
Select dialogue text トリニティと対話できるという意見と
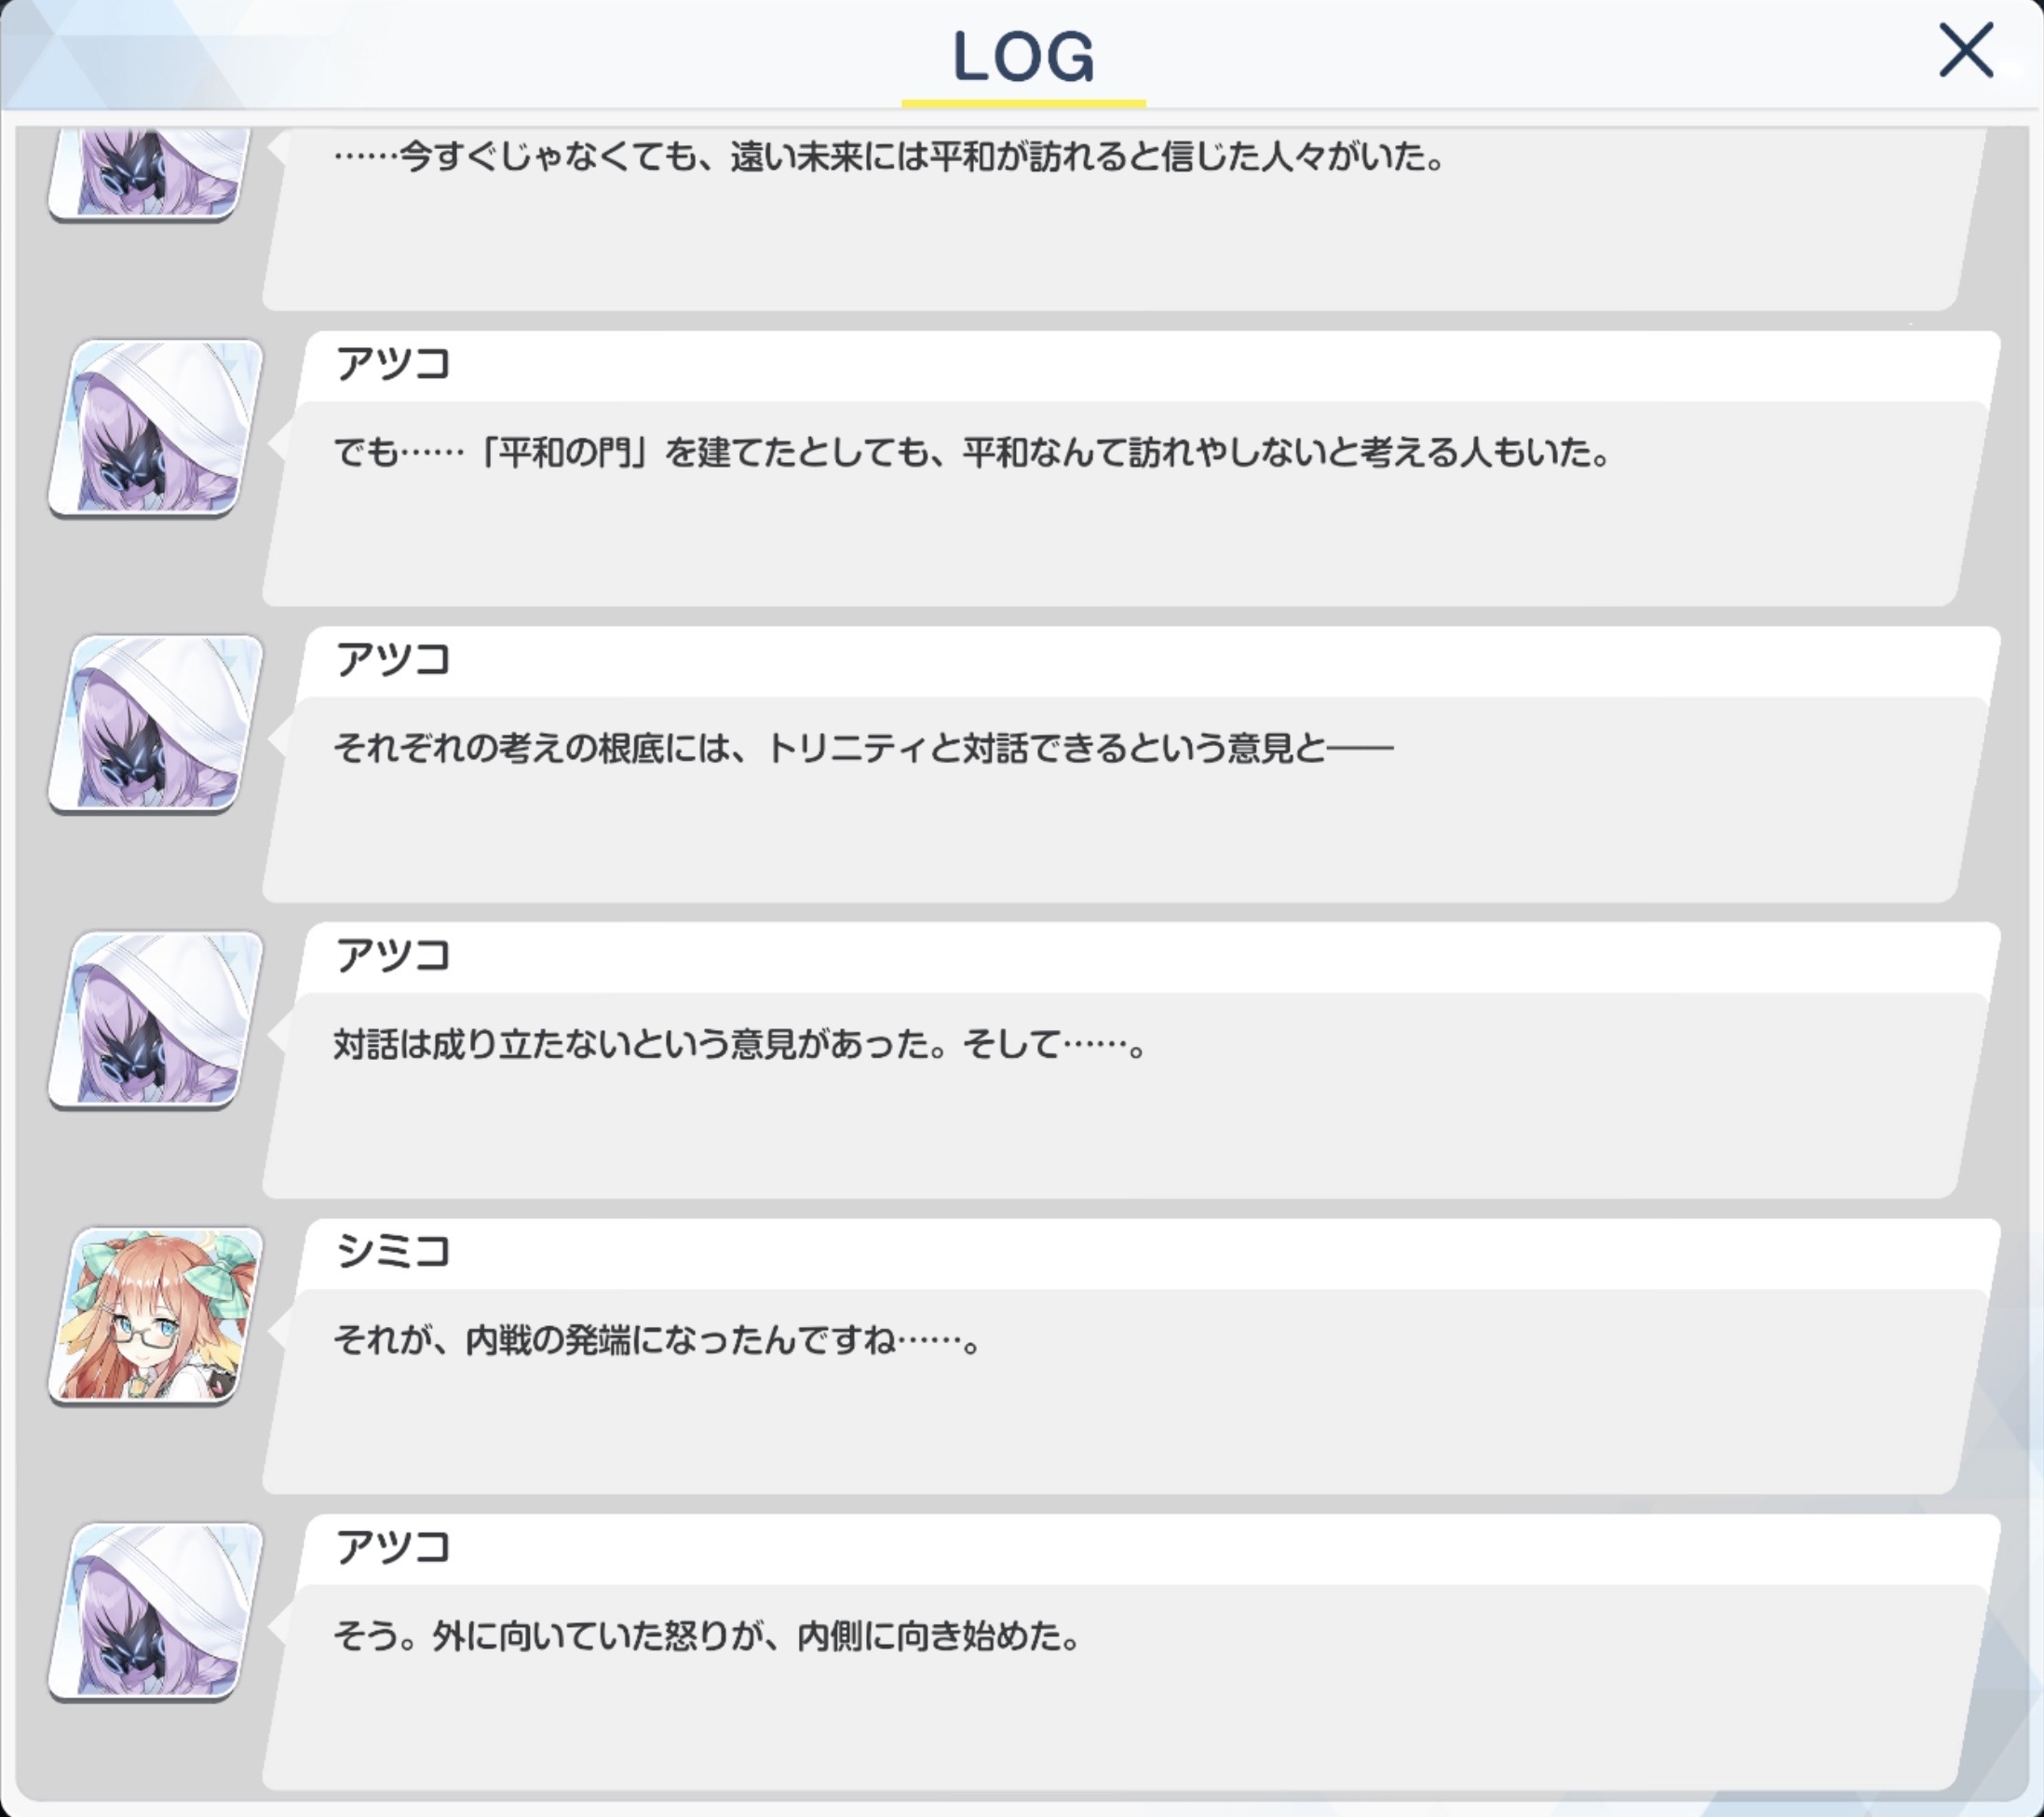(x=863, y=749)
